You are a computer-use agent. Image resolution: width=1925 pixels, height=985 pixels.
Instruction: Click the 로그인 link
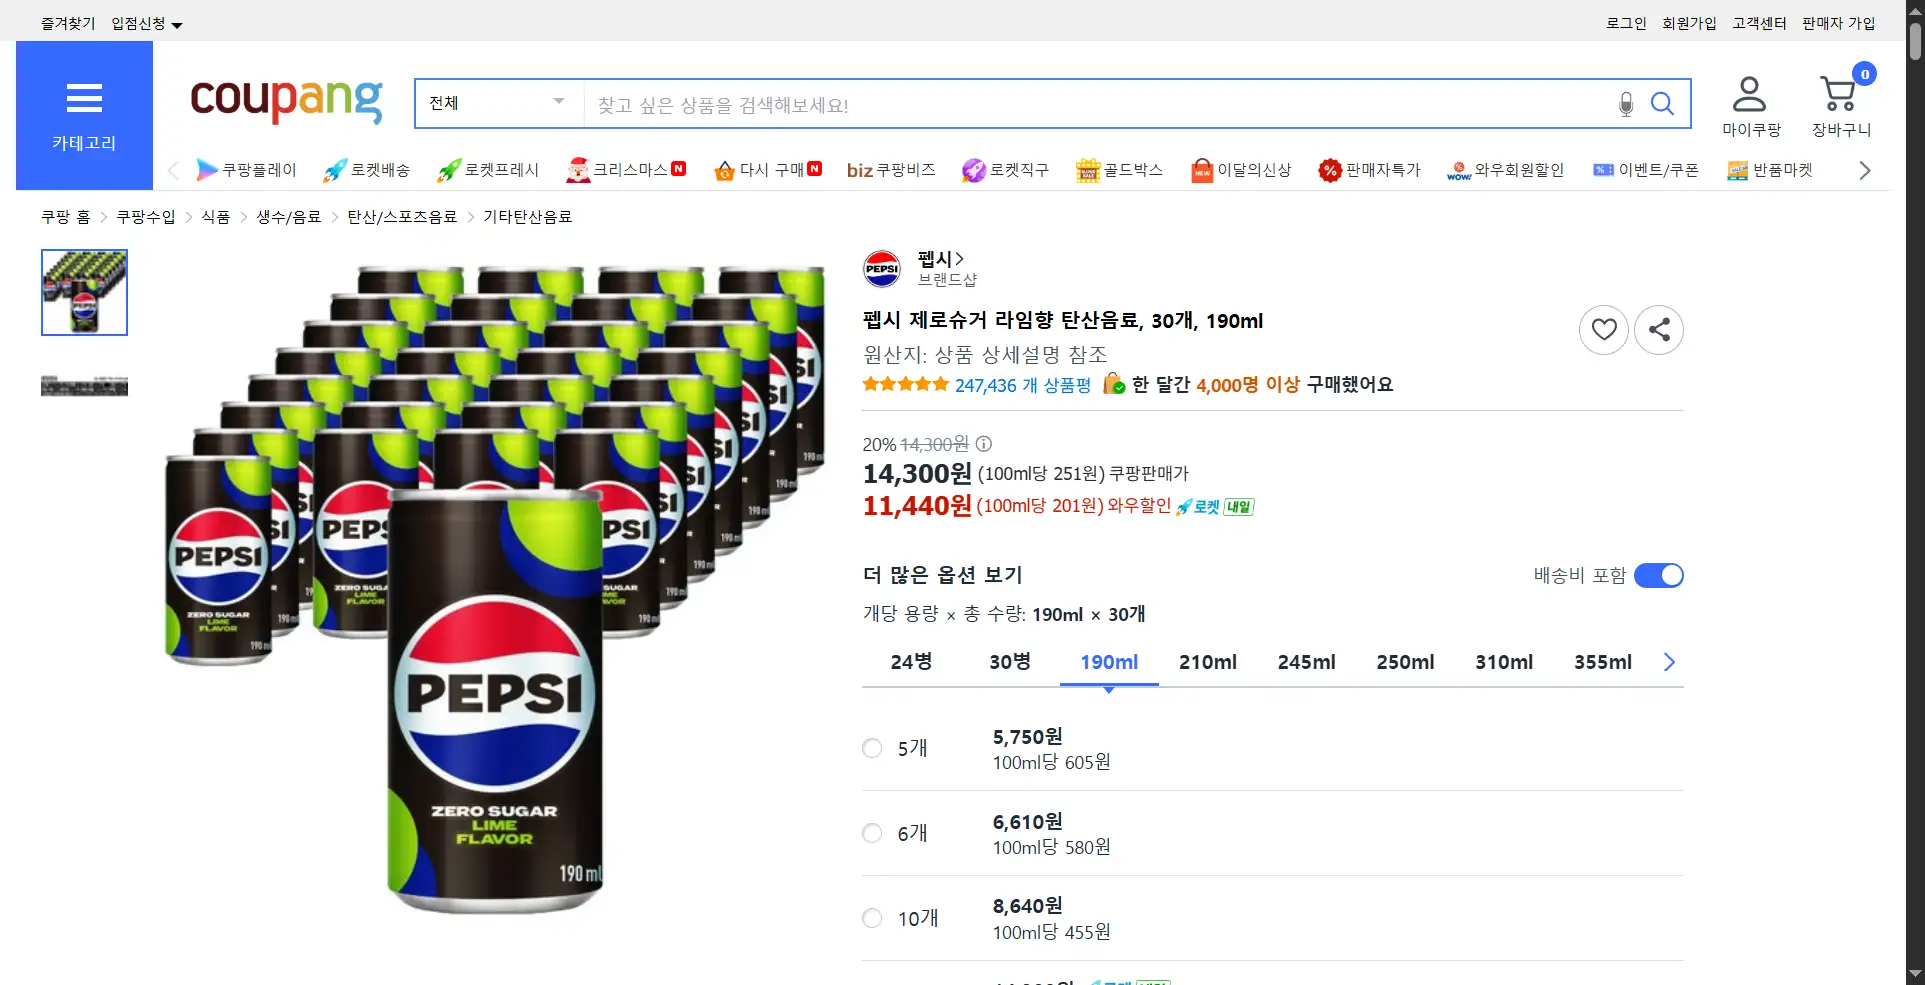(1625, 23)
